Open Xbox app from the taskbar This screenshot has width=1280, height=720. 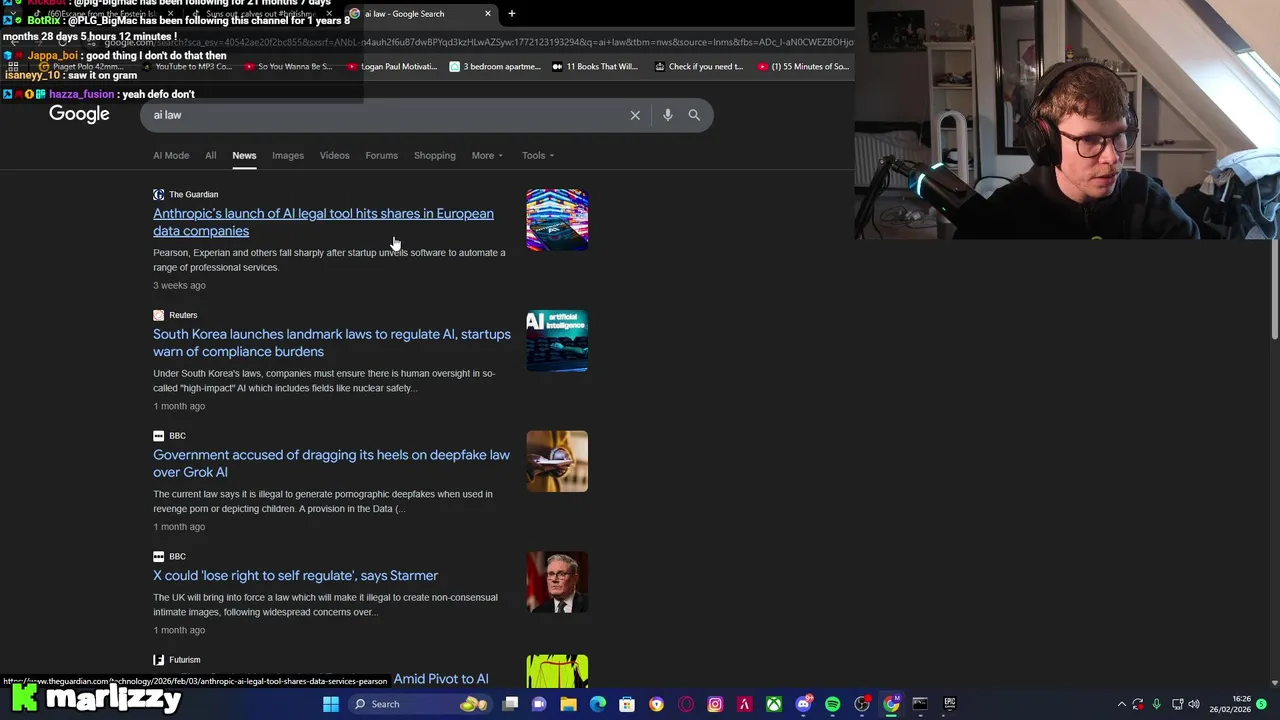coord(774,704)
